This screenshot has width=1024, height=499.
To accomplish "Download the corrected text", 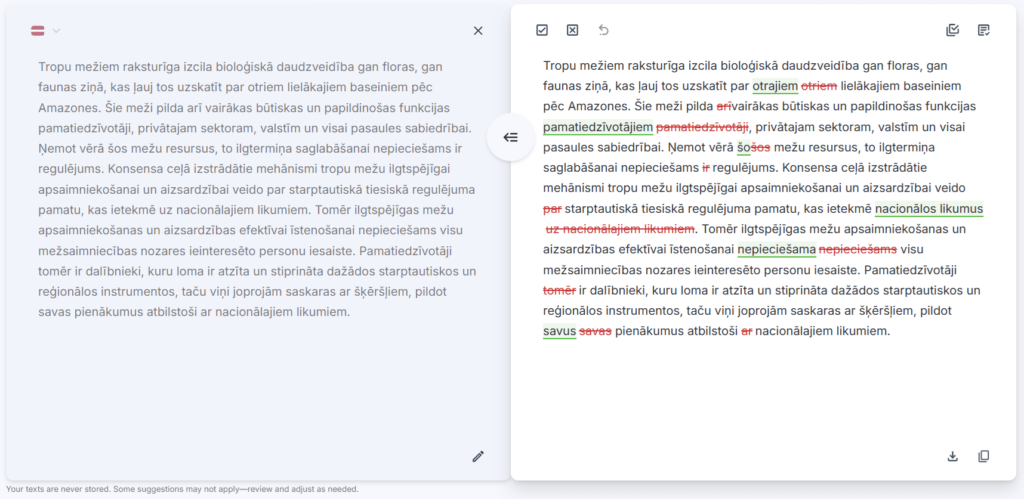I will pyautogui.click(x=952, y=456).
